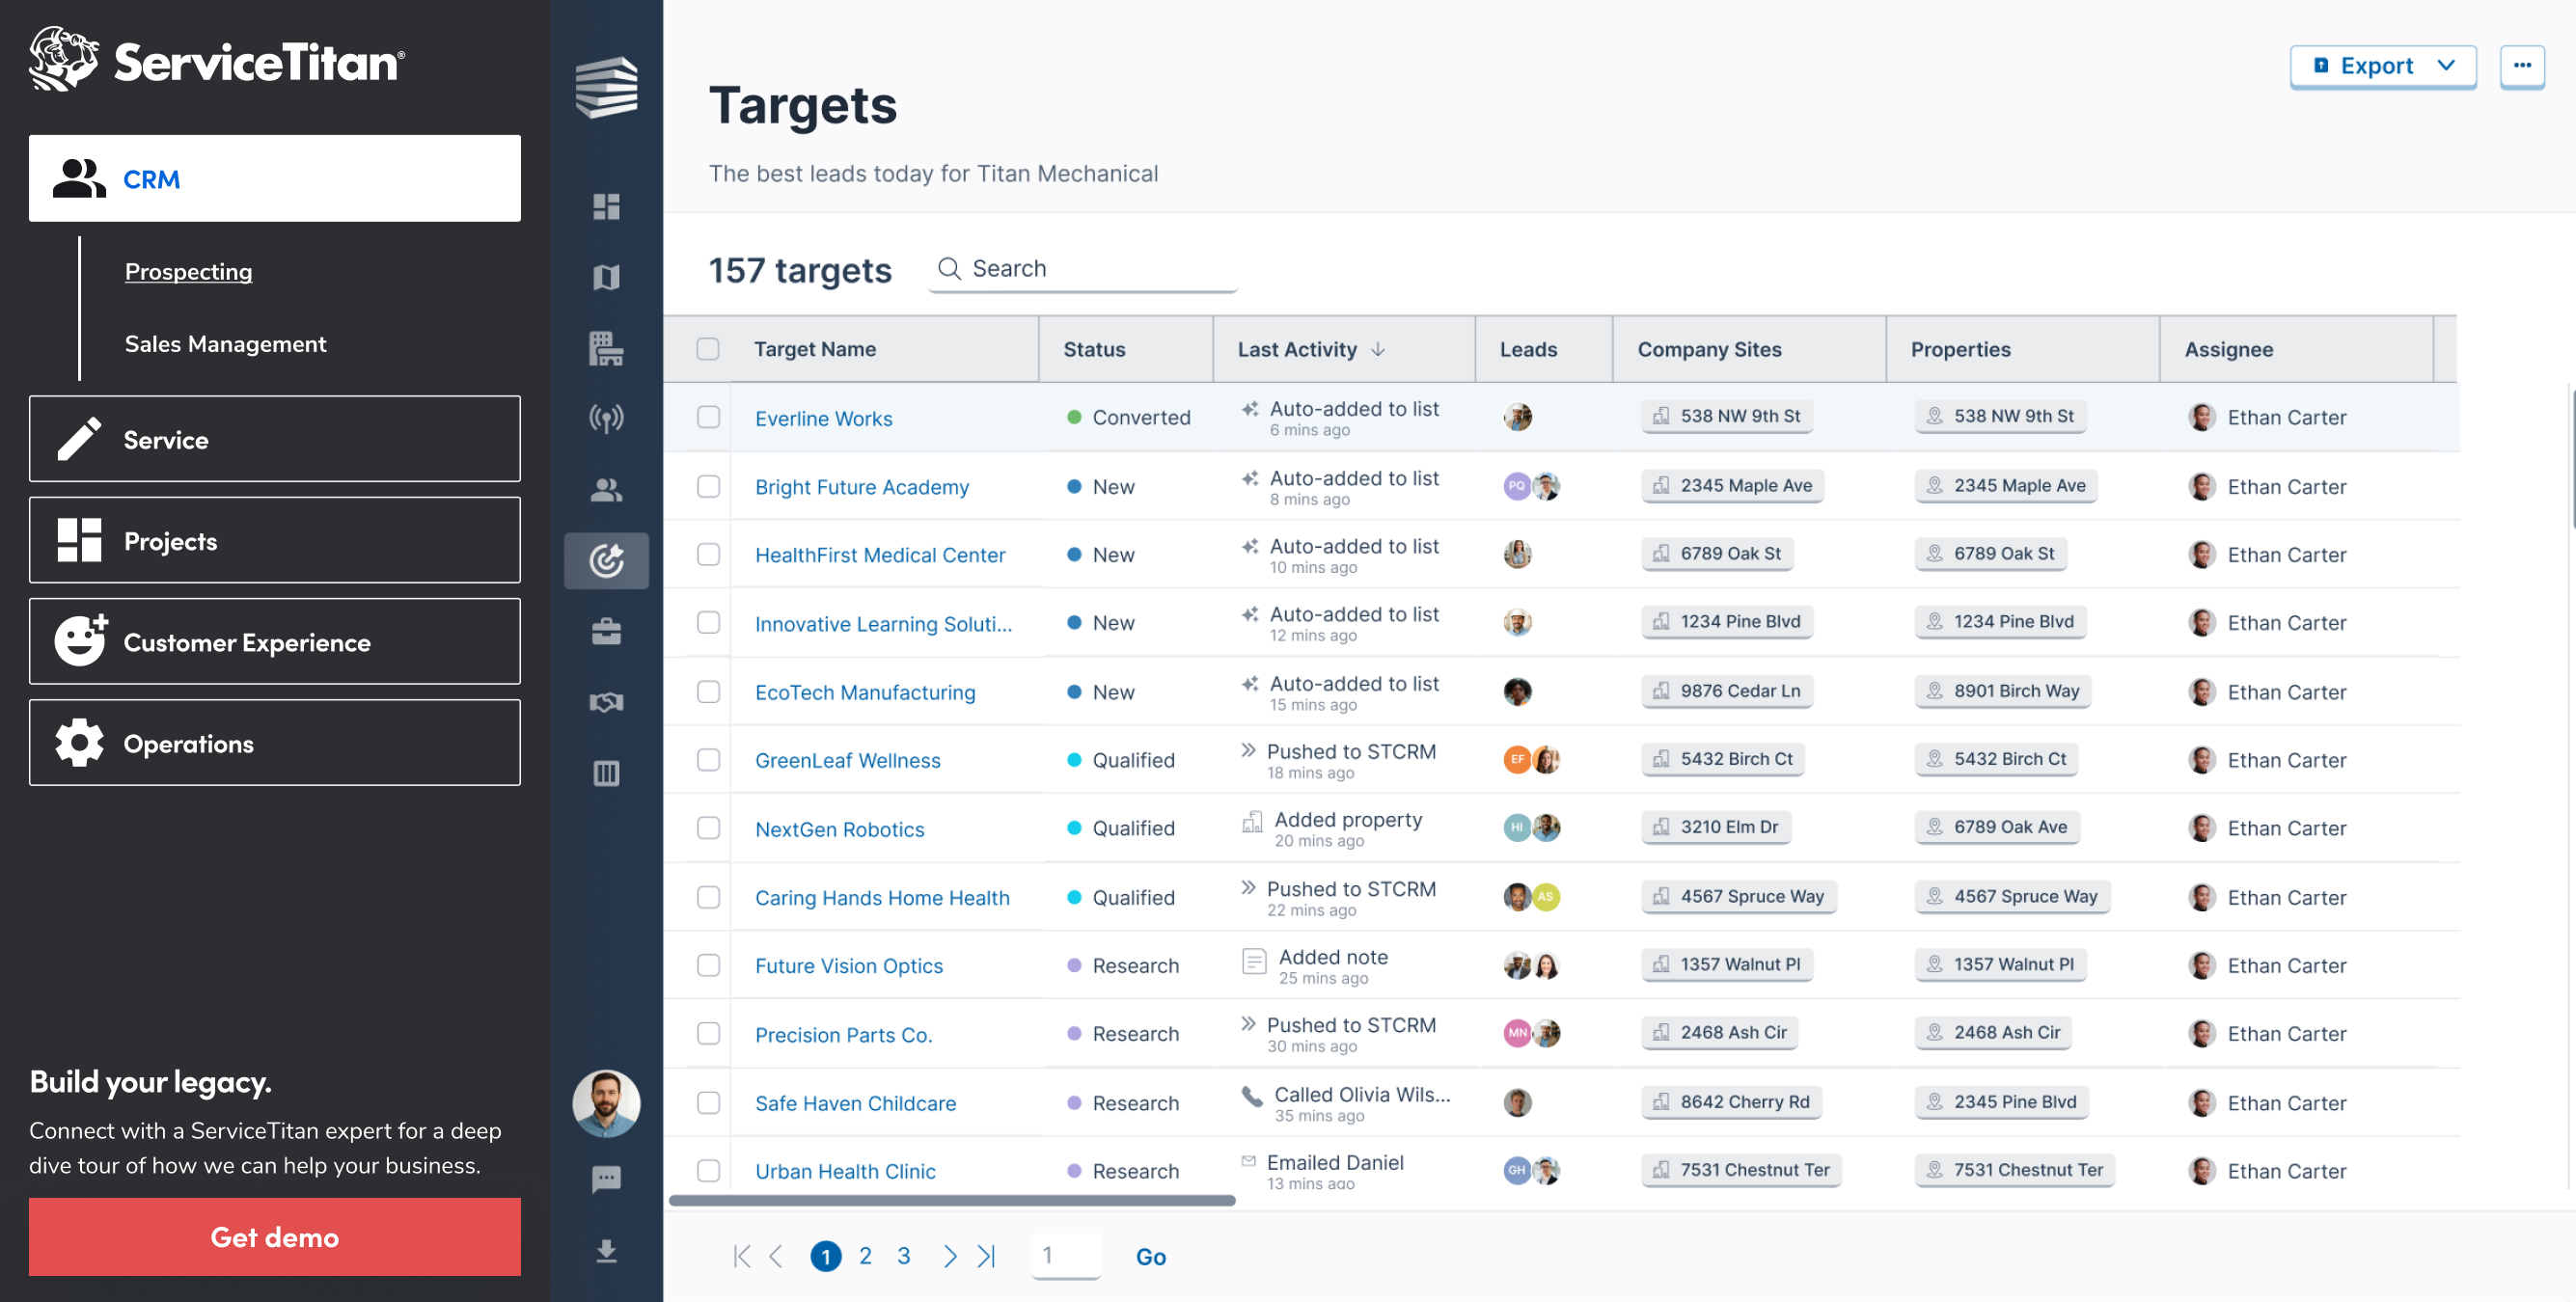
Task: Click the map icon in sidebar
Action: click(x=606, y=277)
